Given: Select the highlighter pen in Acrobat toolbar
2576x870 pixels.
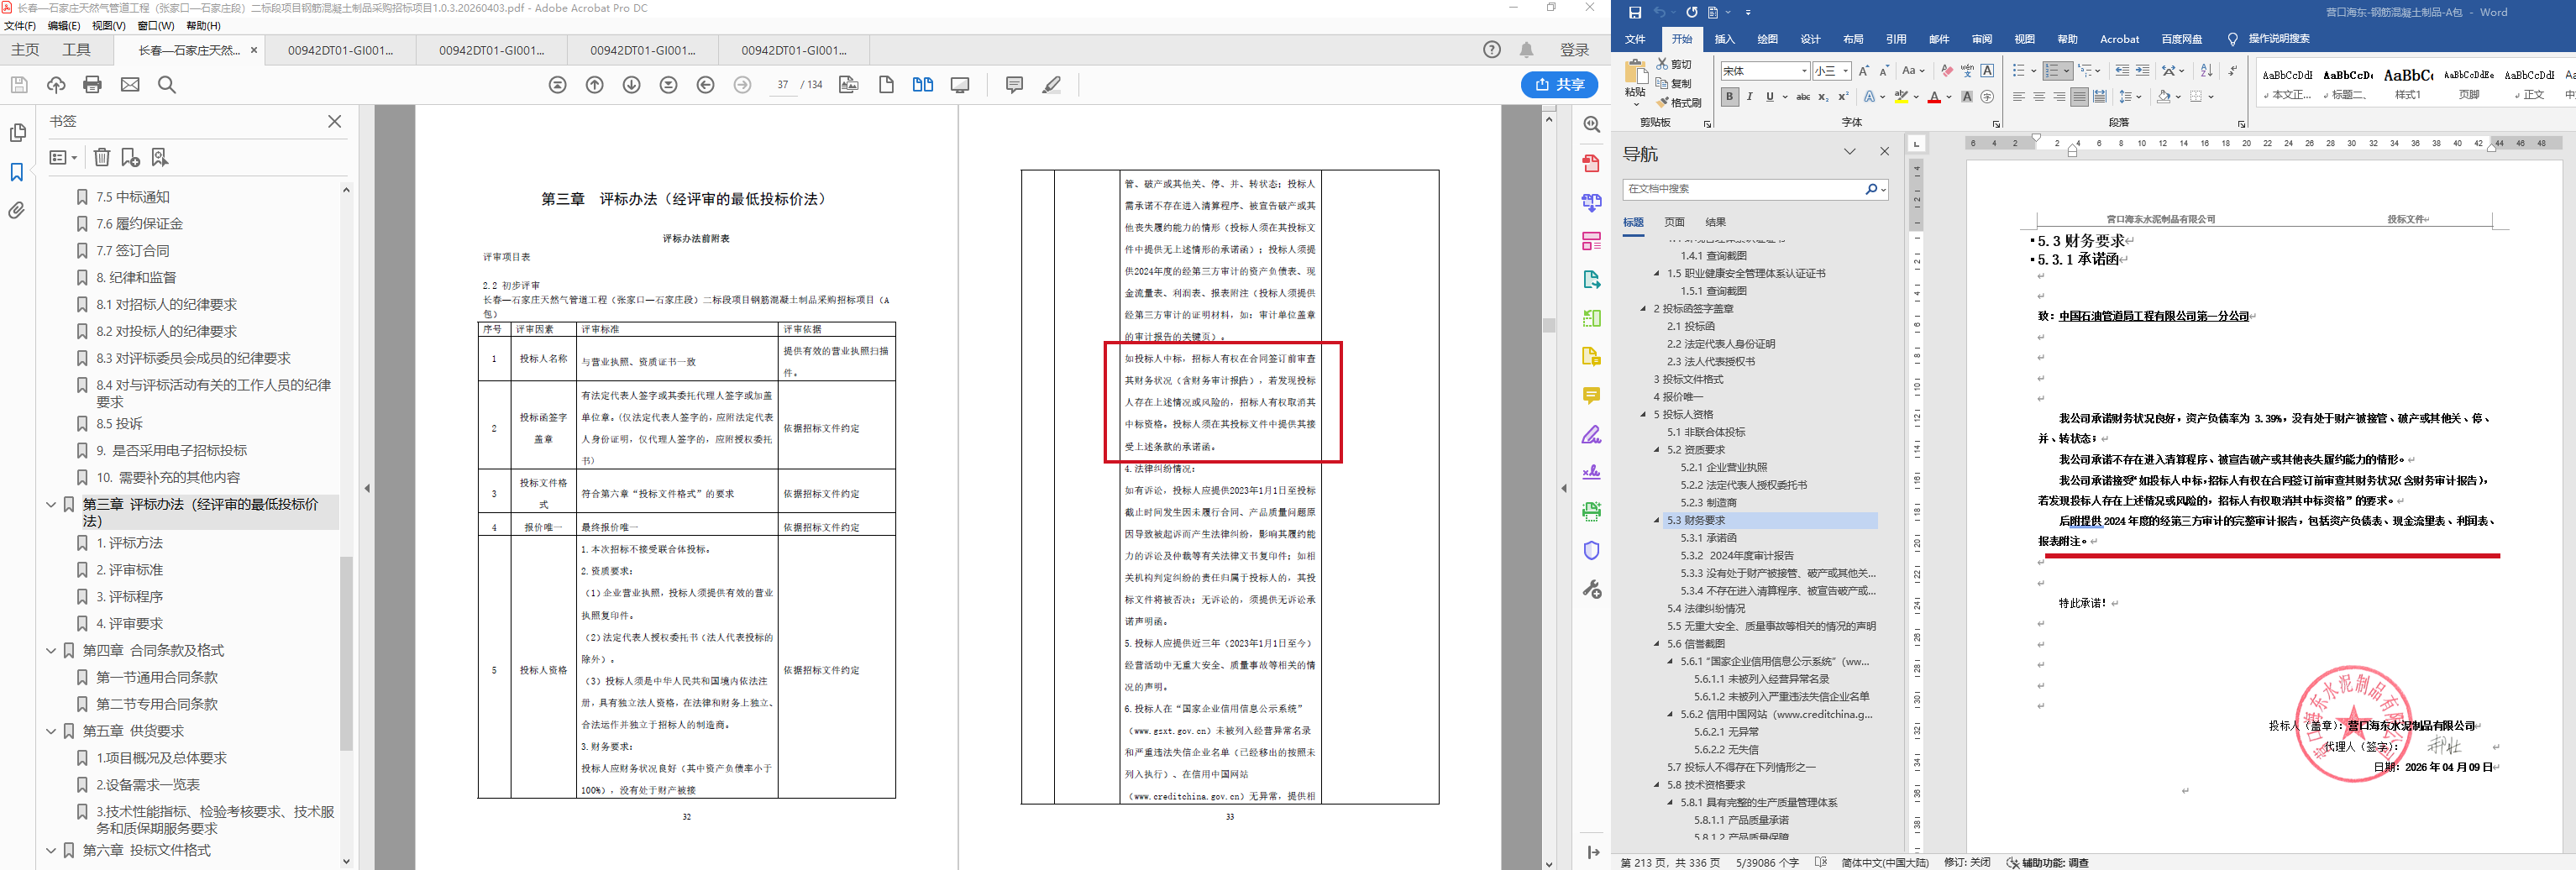Looking at the screenshot, I should 1051,85.
